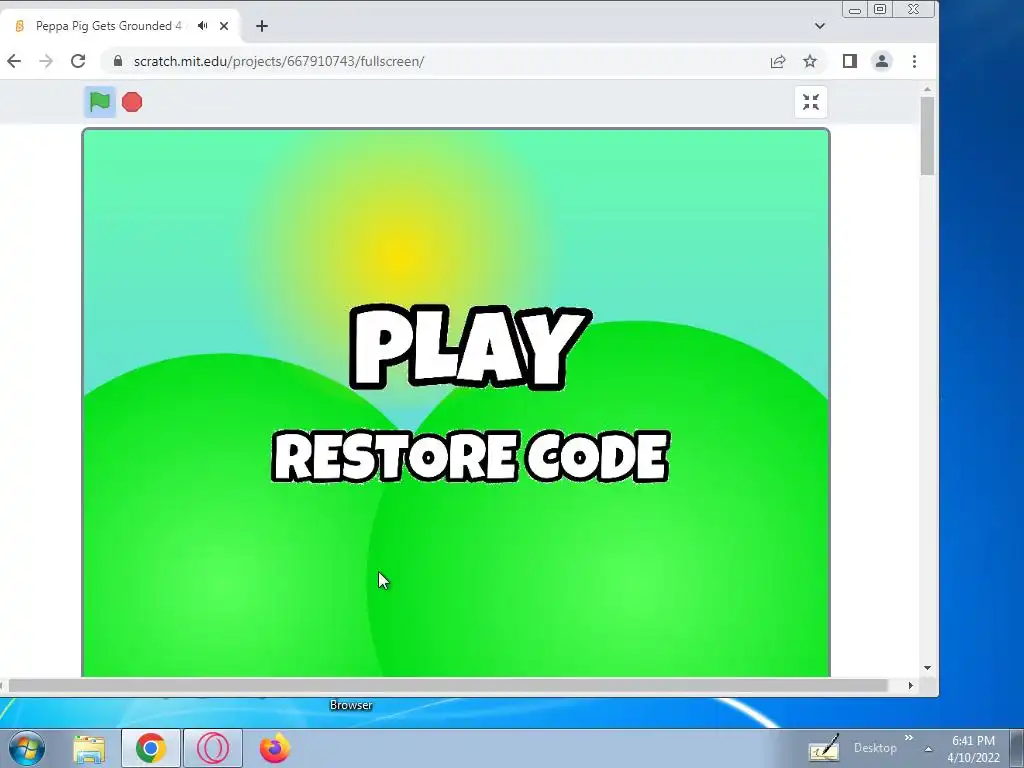Image resolution: width=1024 pixels, height=768 pixels.
Task: Click the horizontal scrollbar thumb
Action: coord(448,685)
